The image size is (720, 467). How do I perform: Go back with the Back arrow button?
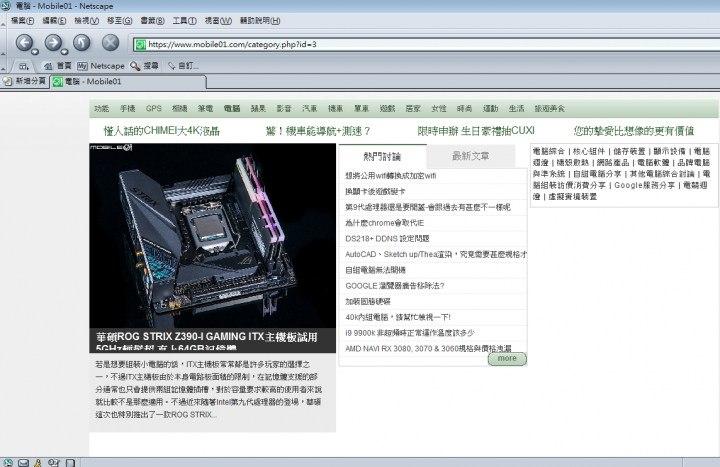coord(24,43)
